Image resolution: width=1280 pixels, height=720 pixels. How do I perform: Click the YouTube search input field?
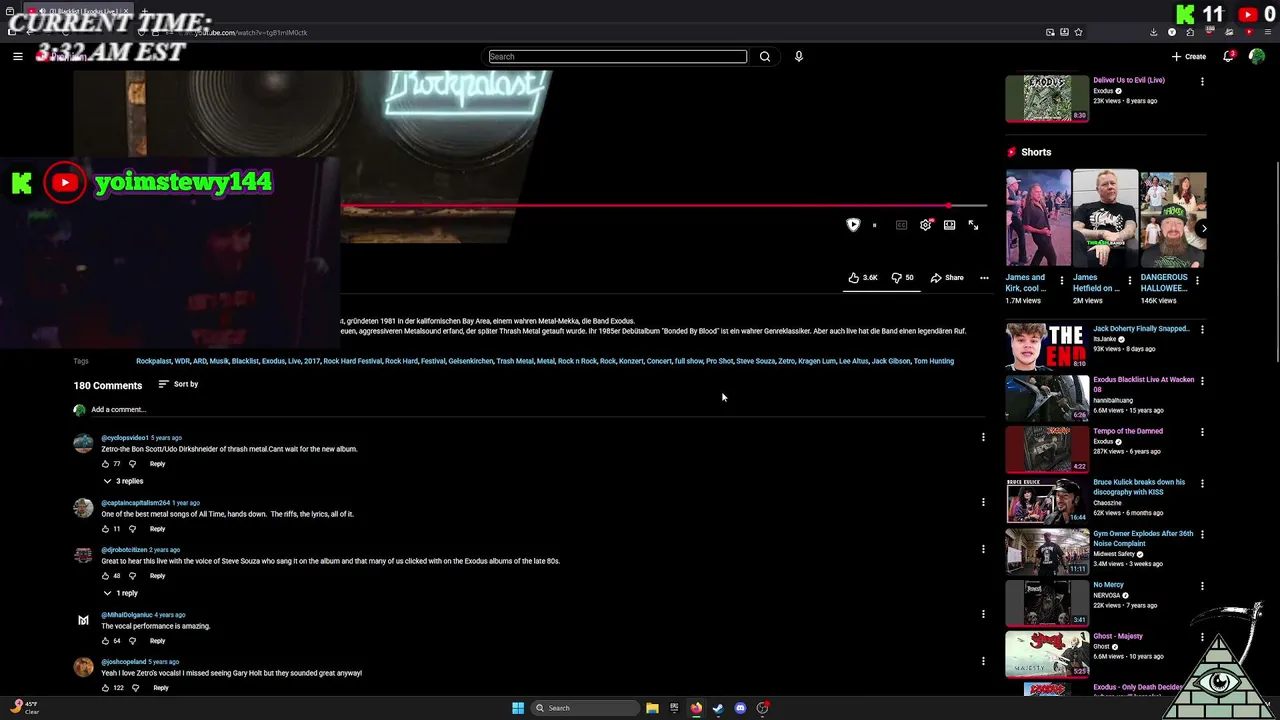click(617, 56)
